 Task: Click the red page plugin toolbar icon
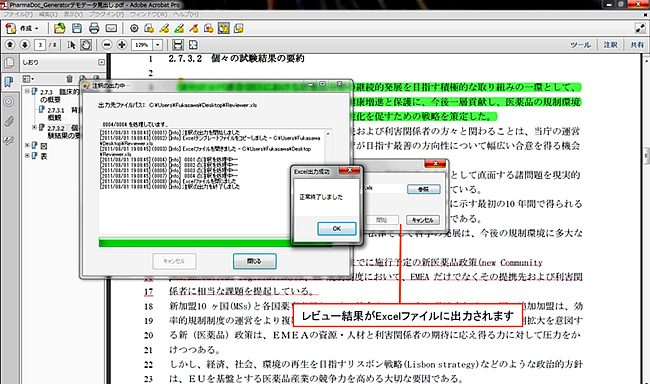click(x=209, y=28)
